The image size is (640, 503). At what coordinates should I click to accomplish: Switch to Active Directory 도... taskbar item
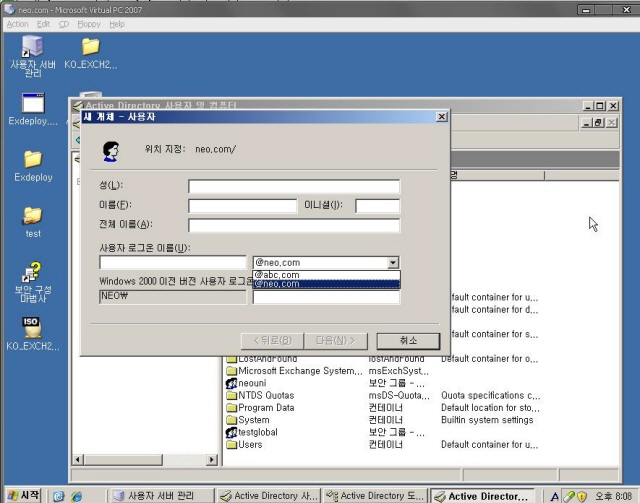[375, 496]
